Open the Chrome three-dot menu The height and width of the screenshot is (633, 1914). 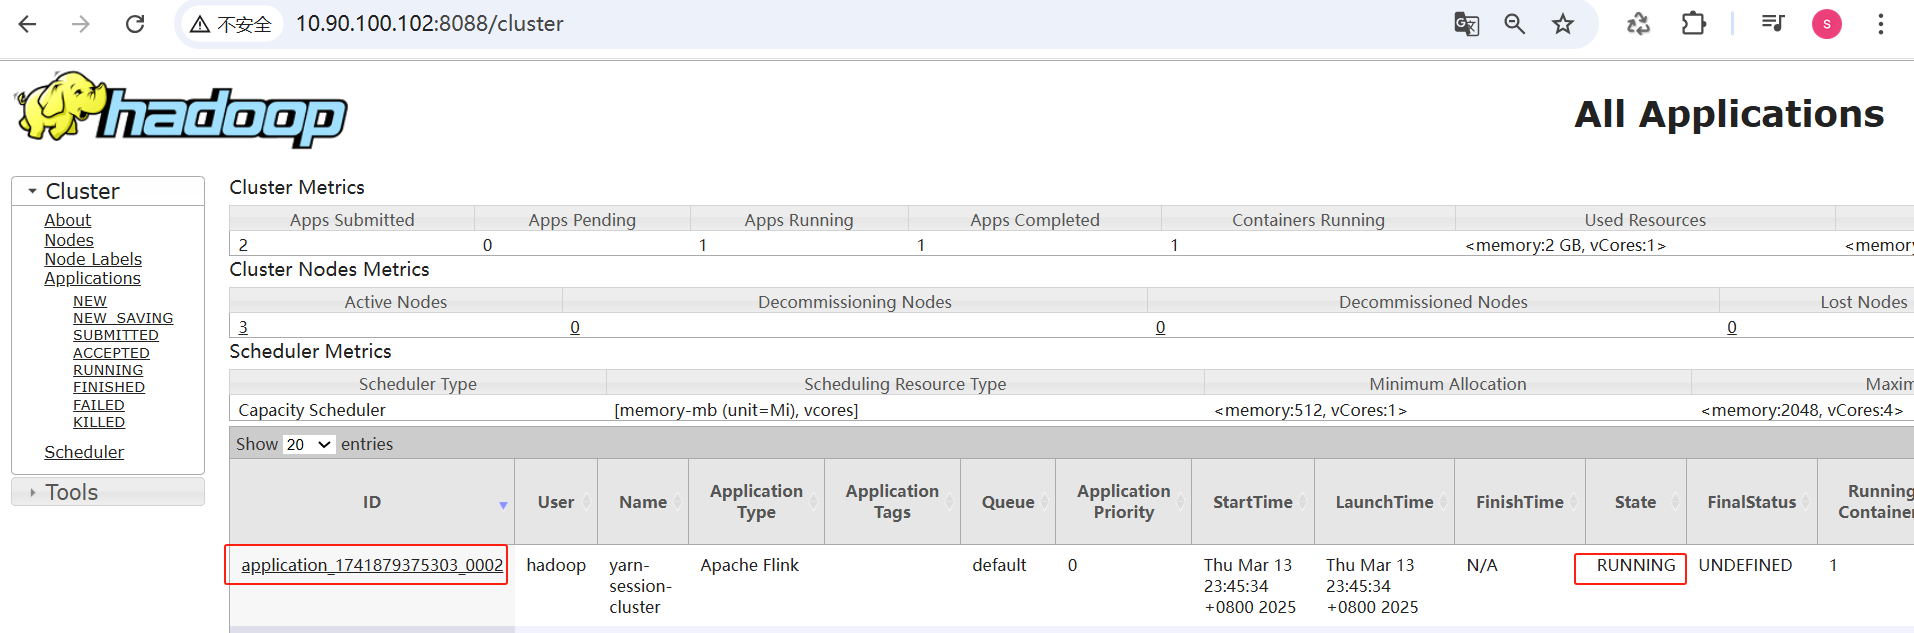pyautogui.click(x=1880, y=24)
